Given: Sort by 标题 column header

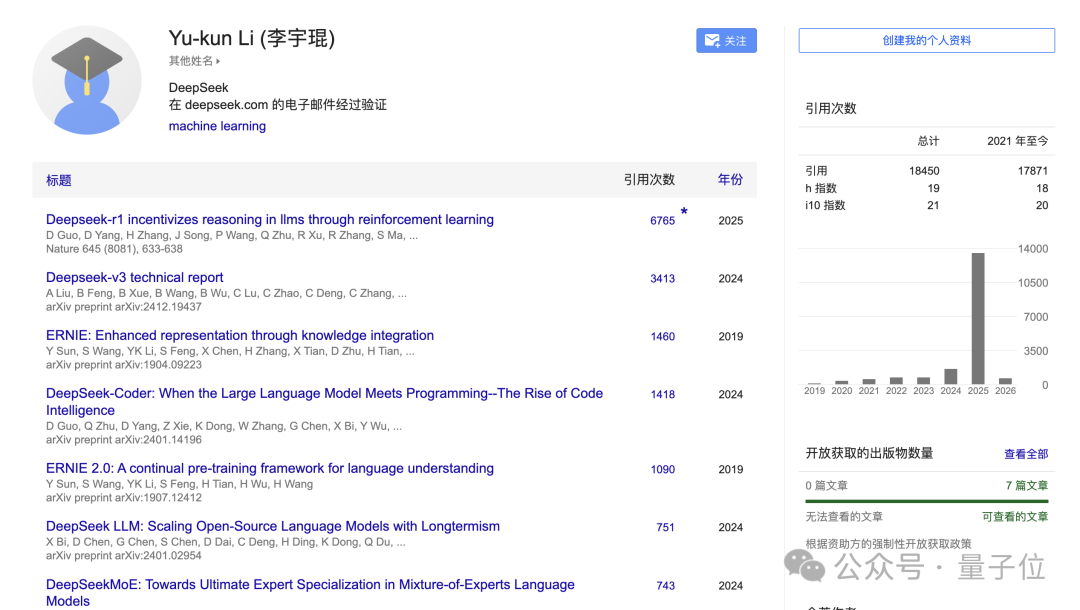Looking at the screenshot, I should pos(59,181).
